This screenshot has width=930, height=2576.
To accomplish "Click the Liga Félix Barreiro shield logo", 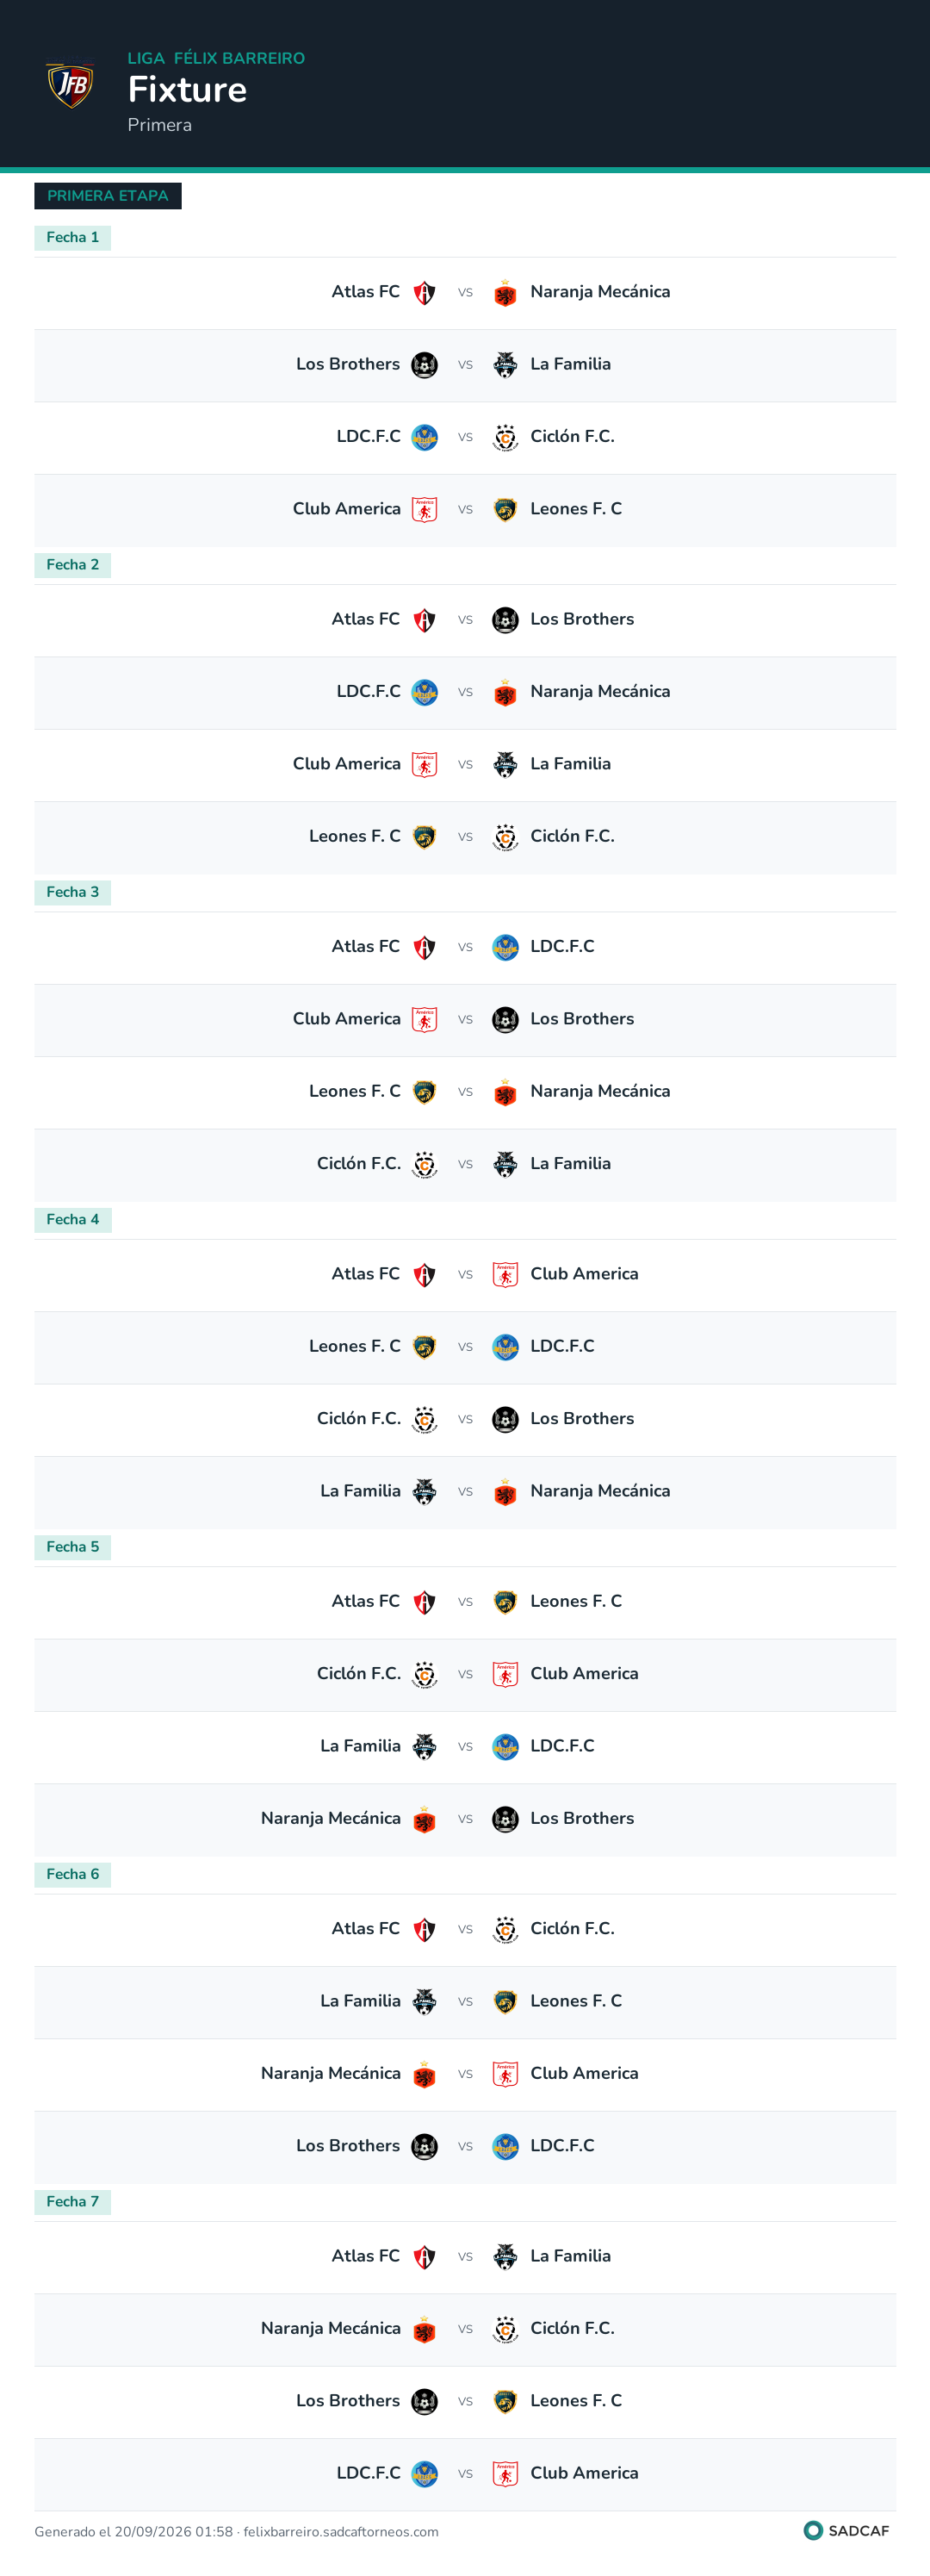I will tap(71, 86).
